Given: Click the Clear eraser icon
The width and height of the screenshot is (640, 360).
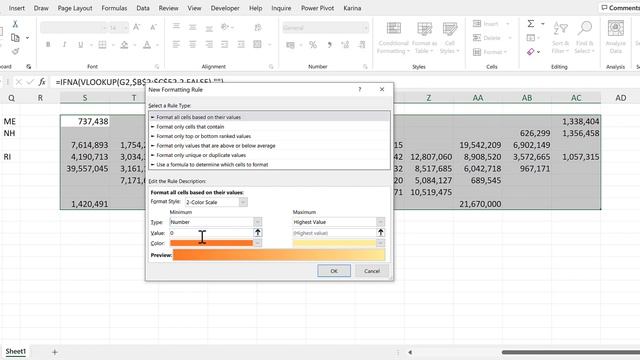Looking at the screenshot, I should pyautogui.click(x=531, y=52).
